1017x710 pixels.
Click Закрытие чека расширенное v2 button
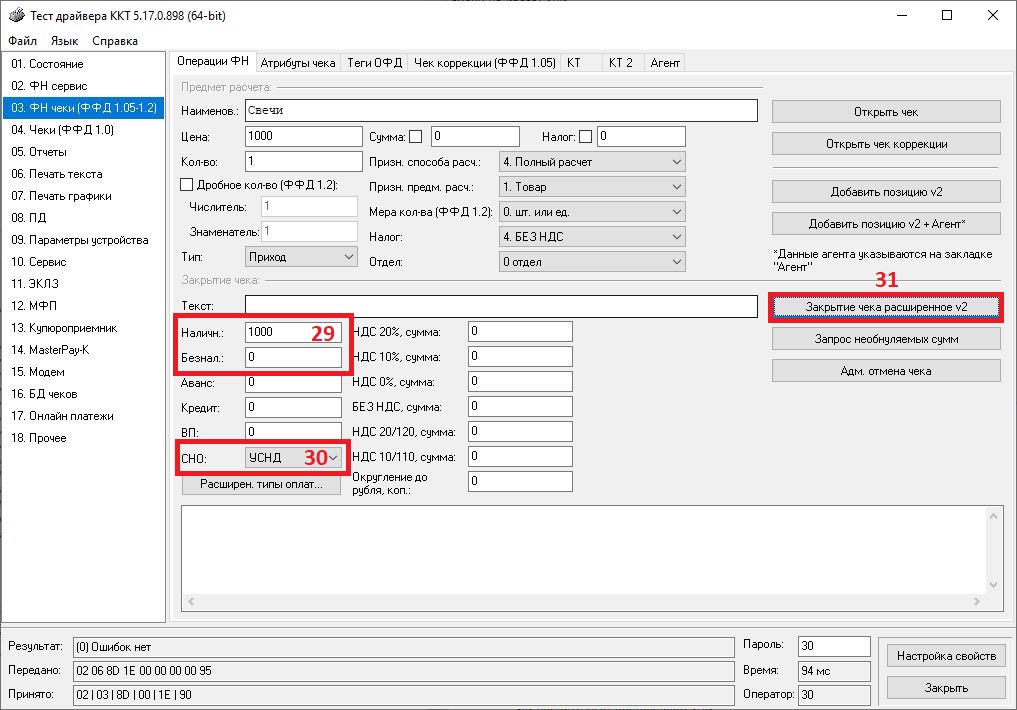tap(886, 307)
